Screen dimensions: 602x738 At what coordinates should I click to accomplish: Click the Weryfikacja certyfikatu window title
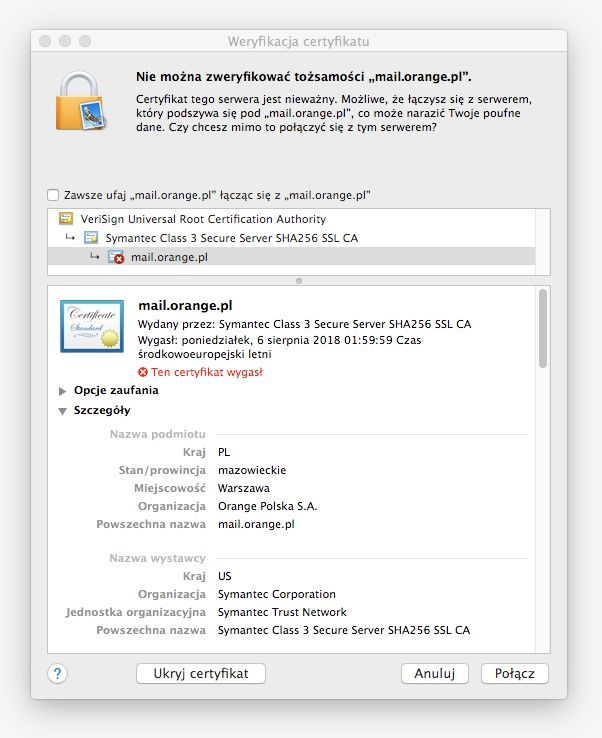299,41
